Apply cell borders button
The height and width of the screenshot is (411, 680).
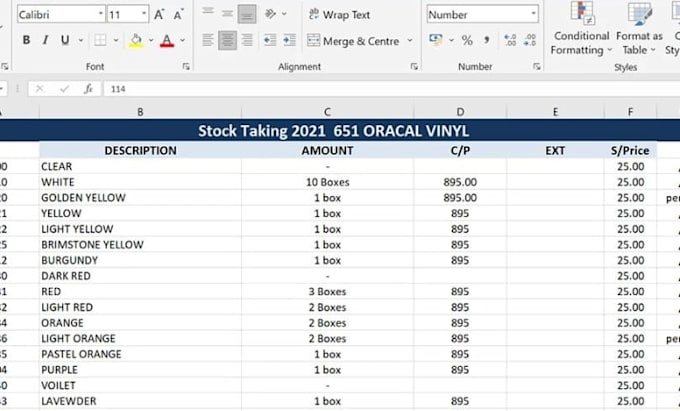(x=100, y=40)
